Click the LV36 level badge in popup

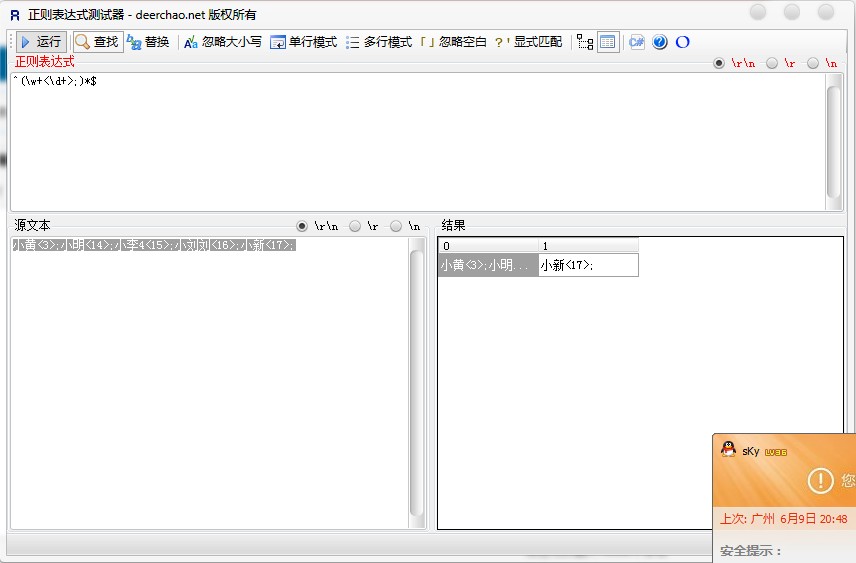(776, 452)
